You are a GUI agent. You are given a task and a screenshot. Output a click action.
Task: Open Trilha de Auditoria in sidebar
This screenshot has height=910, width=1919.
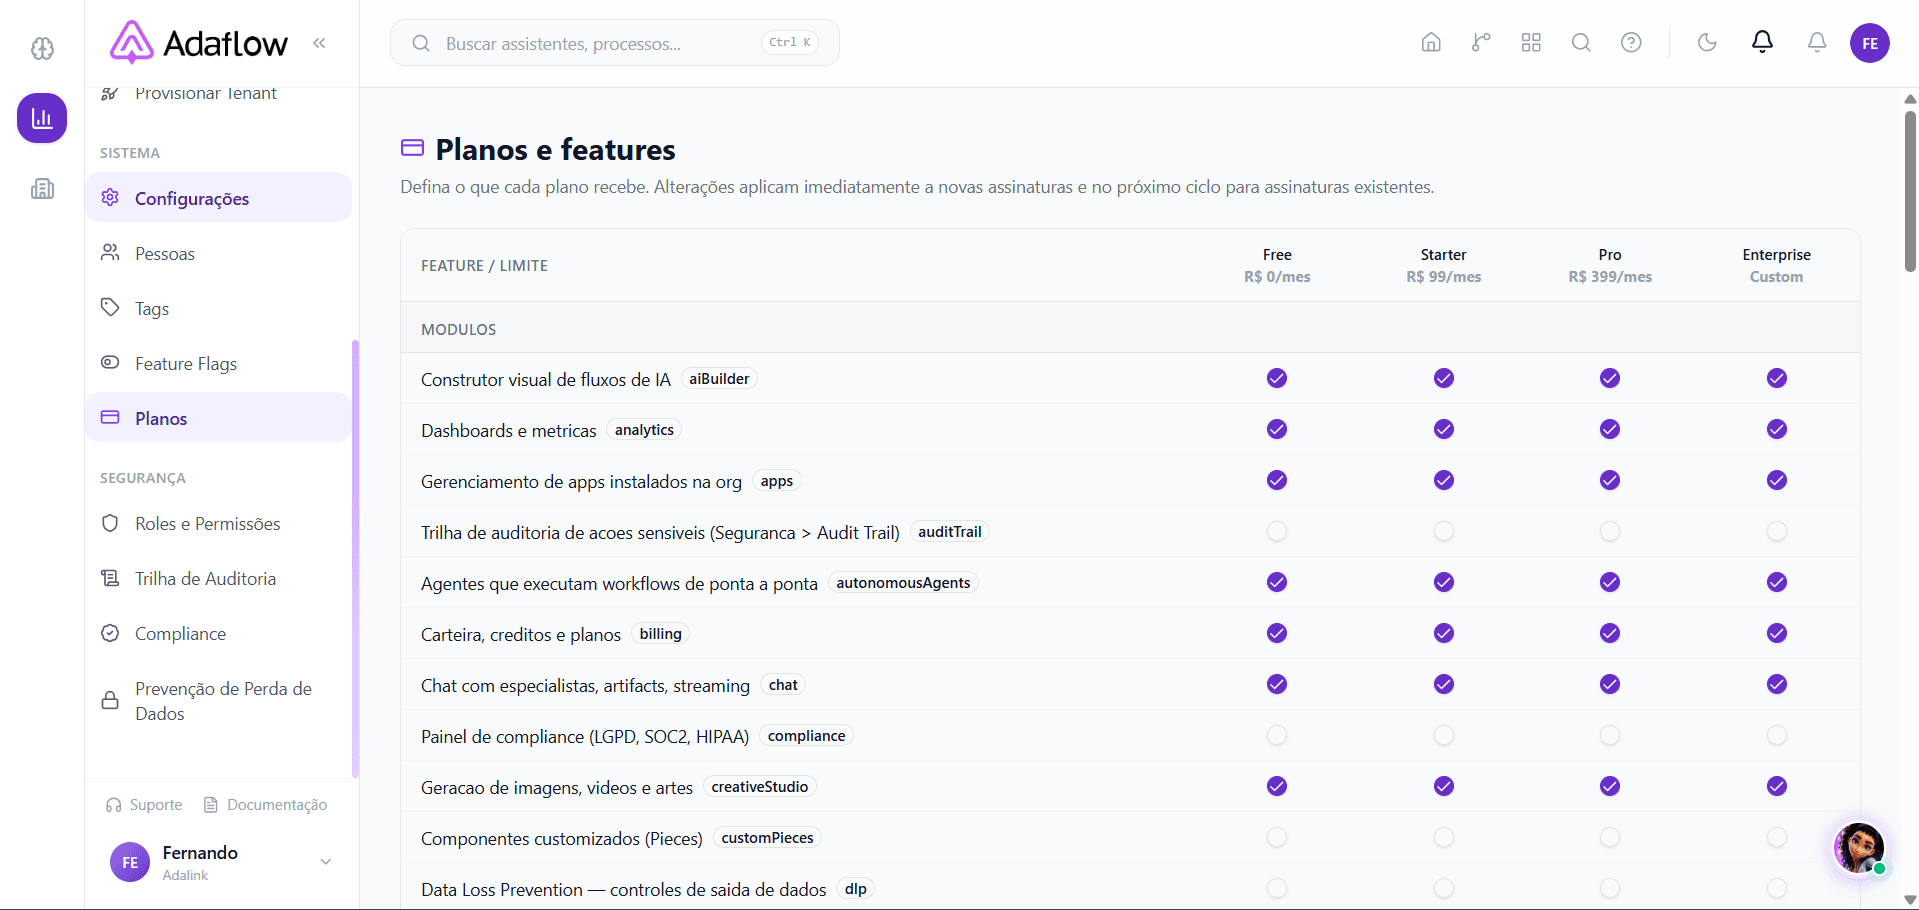pyautogui.click(x=218, y=578)
